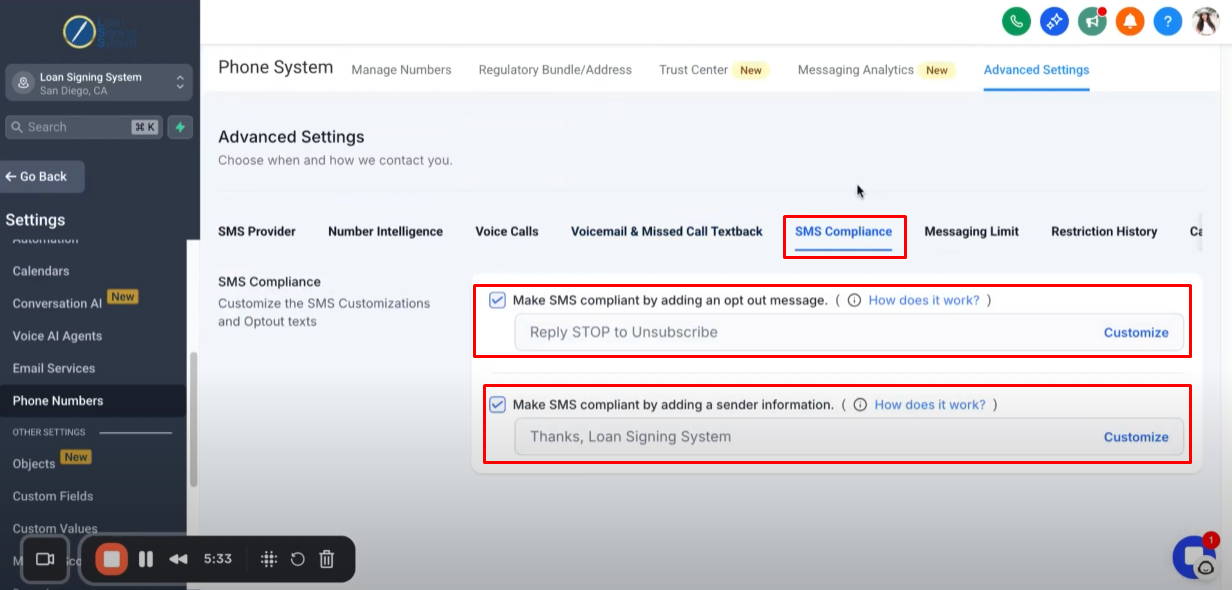Open Custom Fields settings
Viewport: 1232px width, 590px height.
point(53,496)
